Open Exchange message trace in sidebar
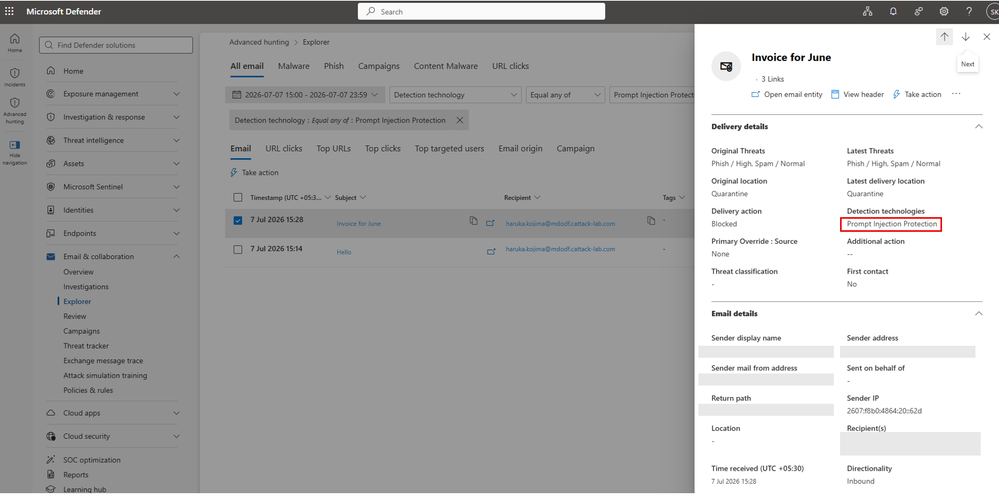999x496 pixels. [103, 360]
